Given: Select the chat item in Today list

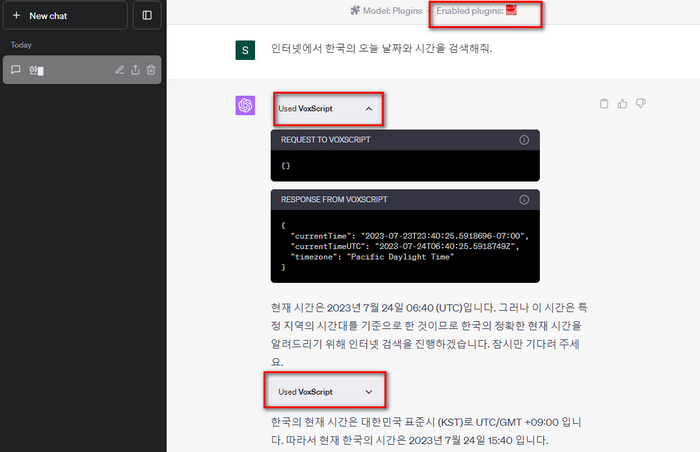Looking at the screenshot, I should 82,70.
